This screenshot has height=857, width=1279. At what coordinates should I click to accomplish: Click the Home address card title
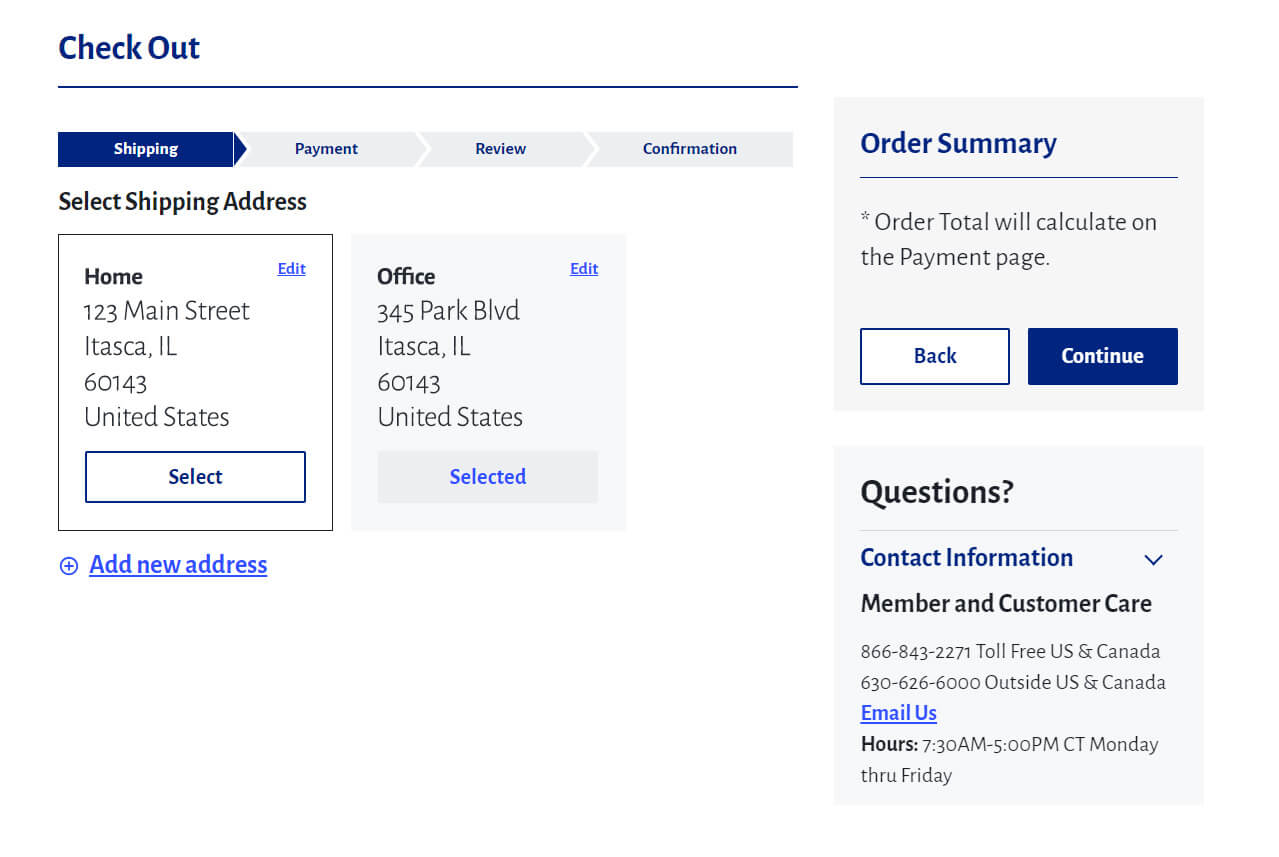pyautogui.click(x=113, y=277)
